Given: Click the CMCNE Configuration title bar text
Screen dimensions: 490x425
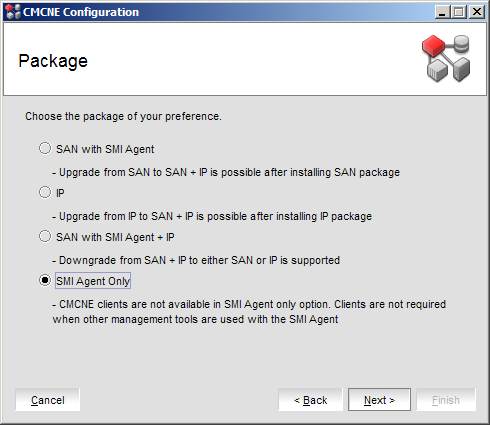Looking at the screenshot, I should 81,12.
